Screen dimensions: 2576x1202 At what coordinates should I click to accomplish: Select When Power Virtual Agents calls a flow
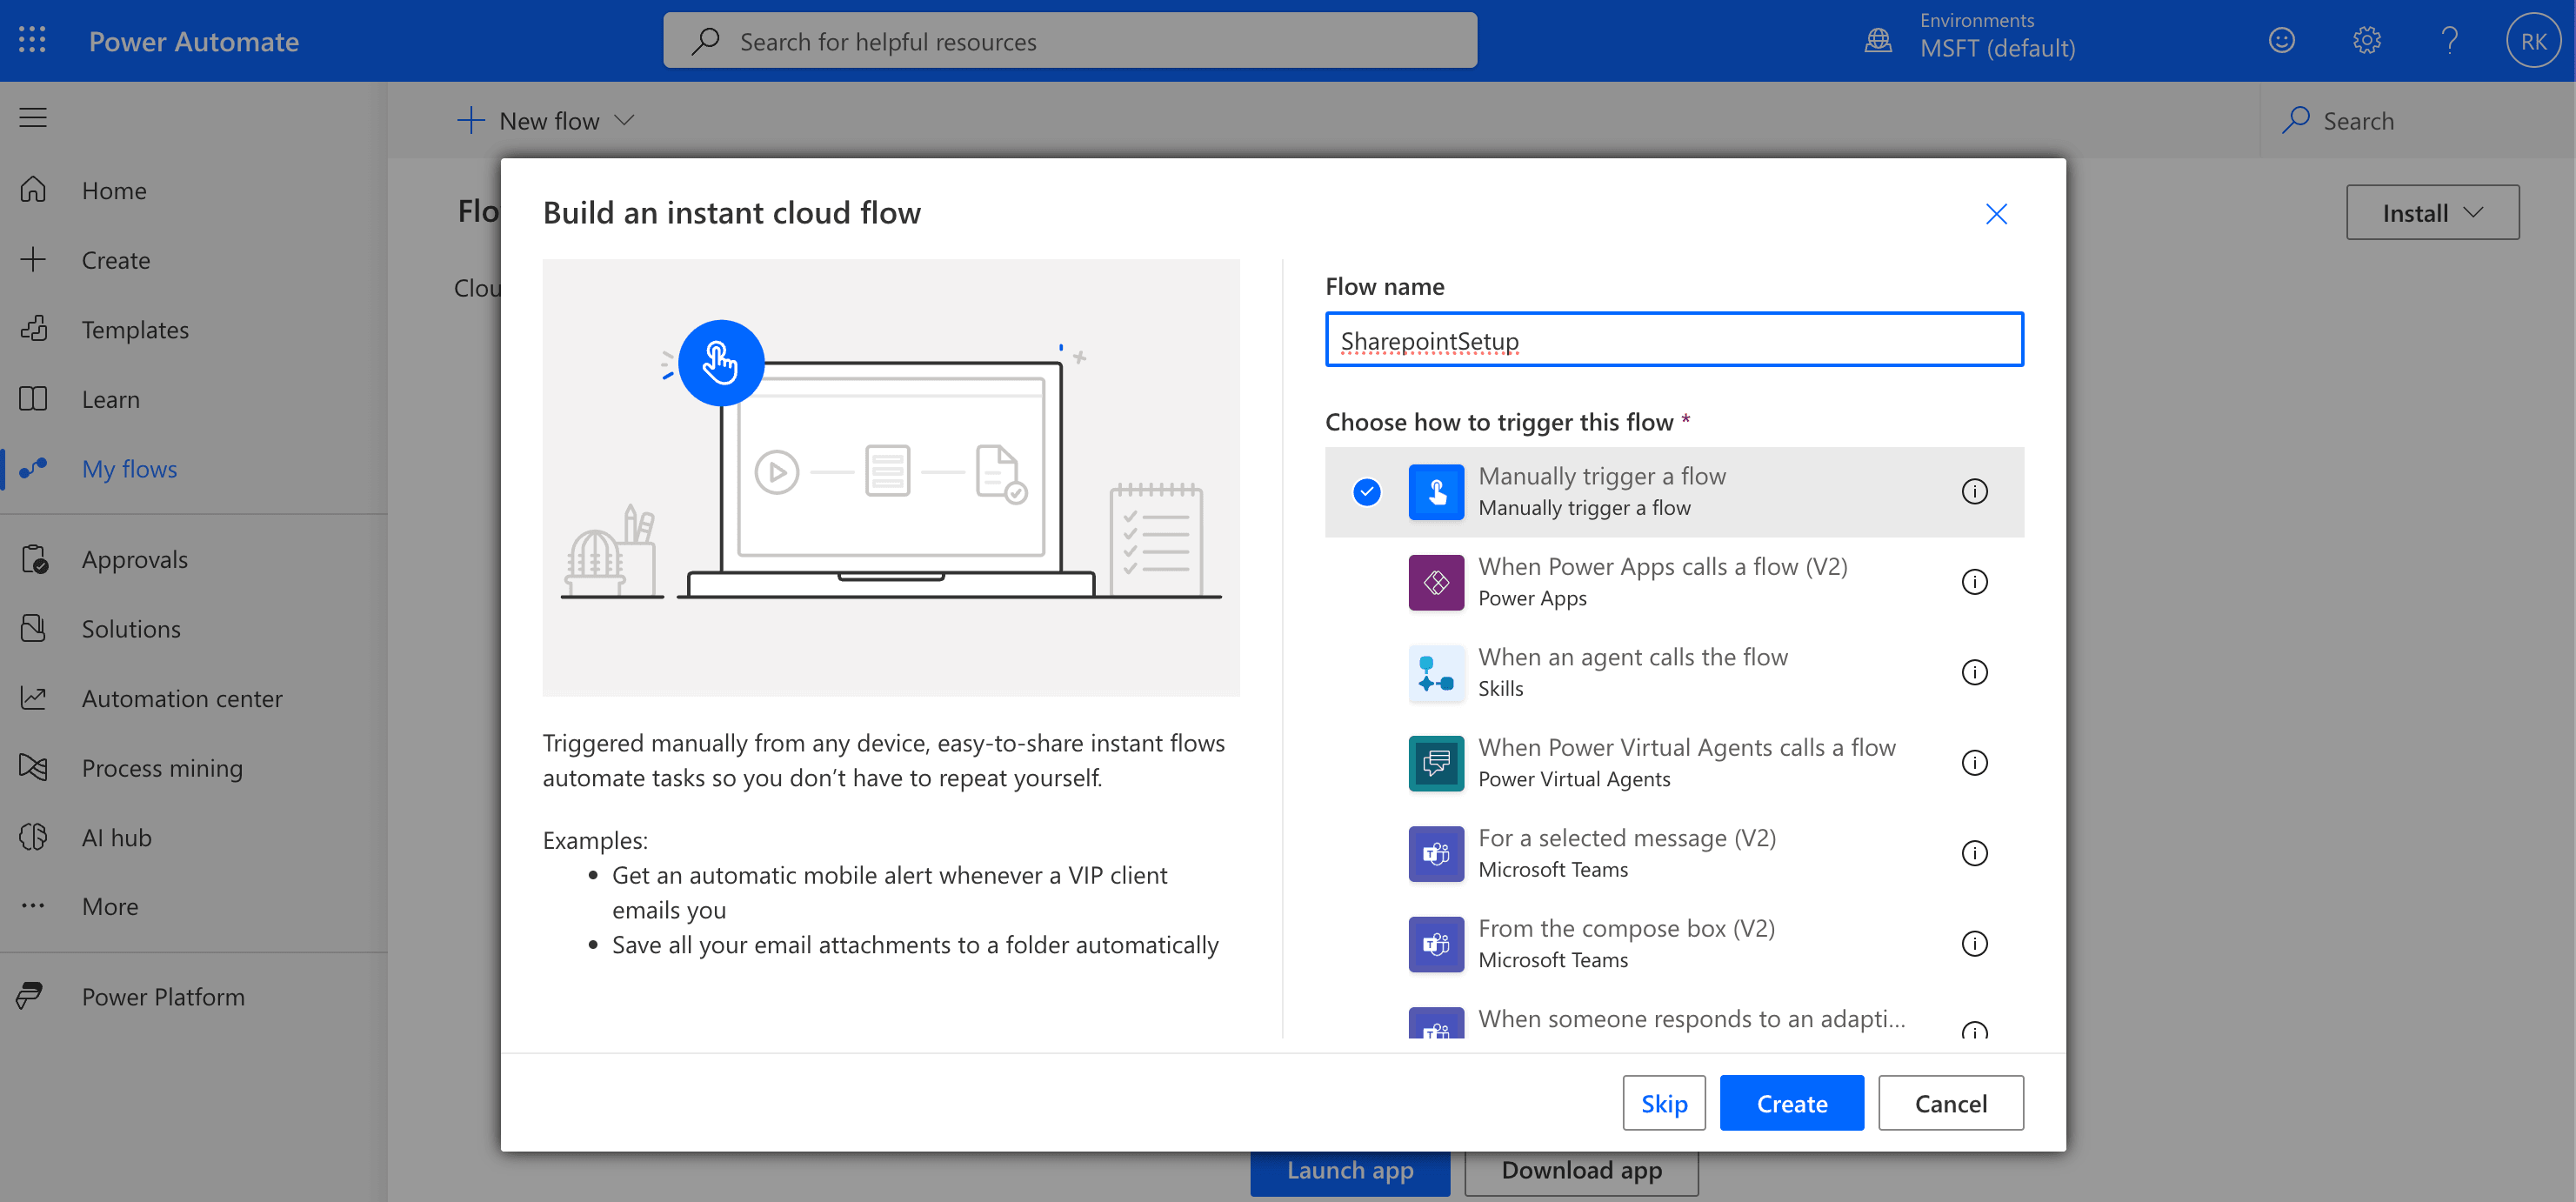[1674, 763]
